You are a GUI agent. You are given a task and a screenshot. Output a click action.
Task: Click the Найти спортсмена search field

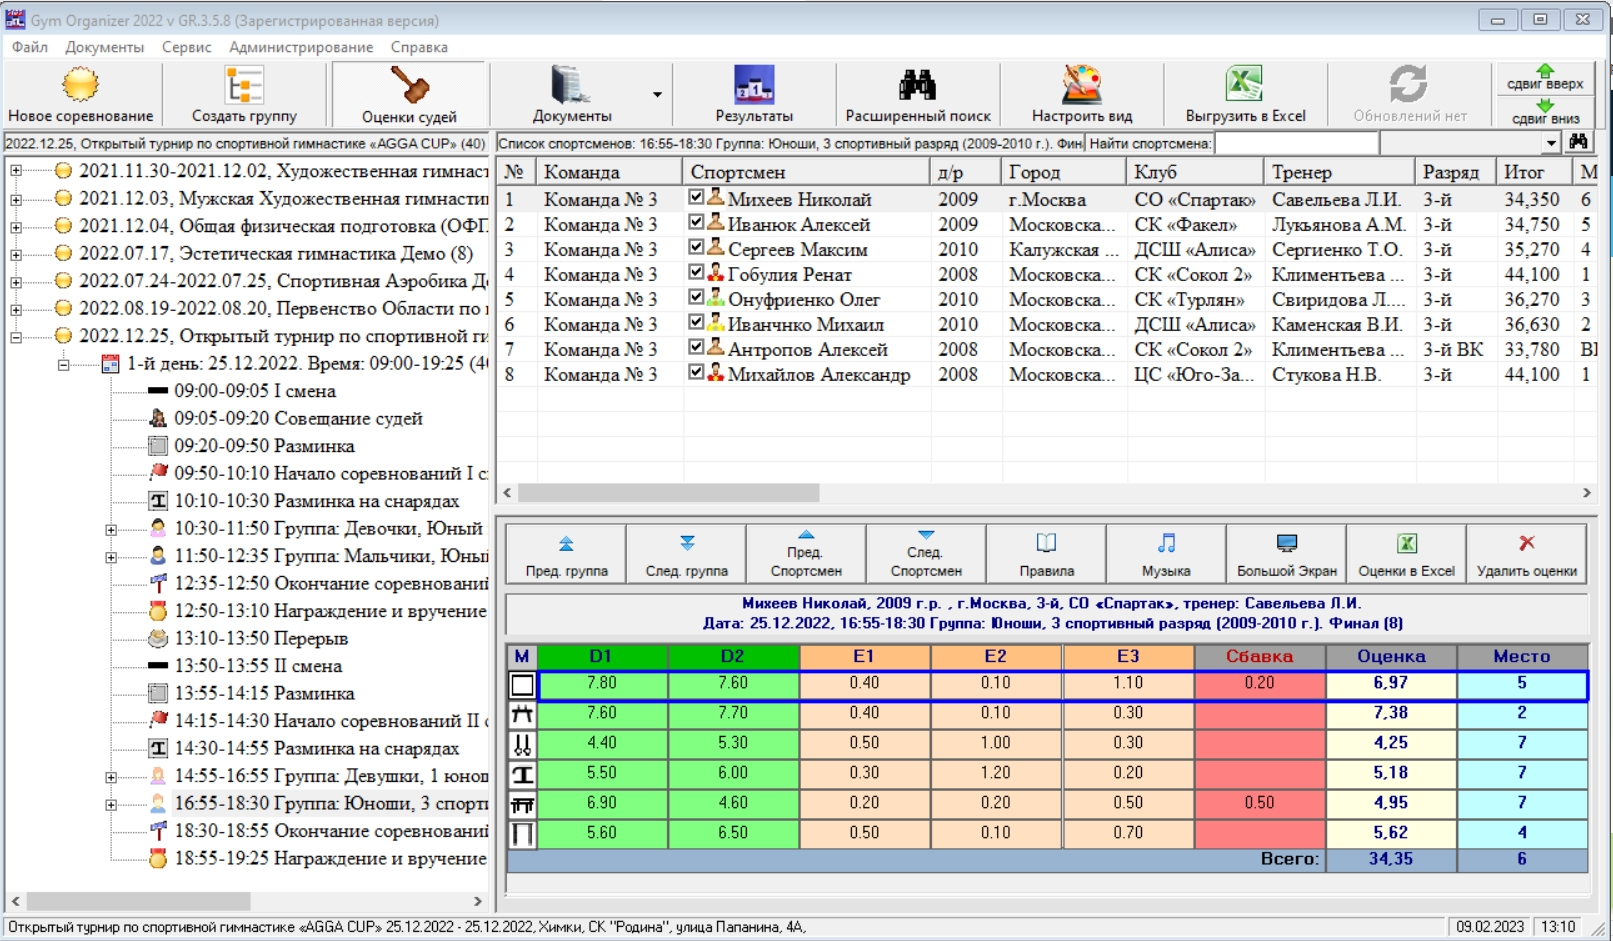[x=1295, y=144]
